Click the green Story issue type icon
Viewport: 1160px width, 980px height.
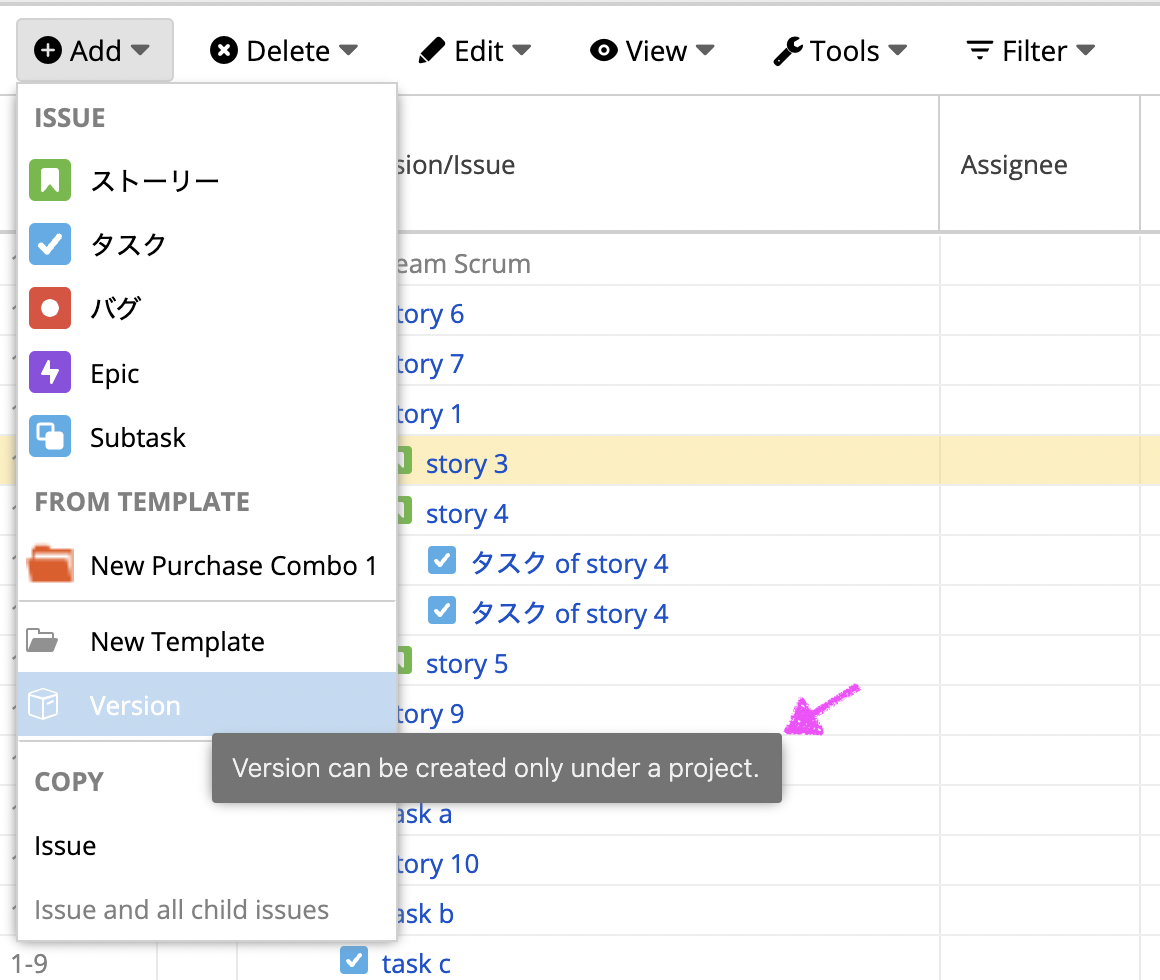tap(49, 181)
